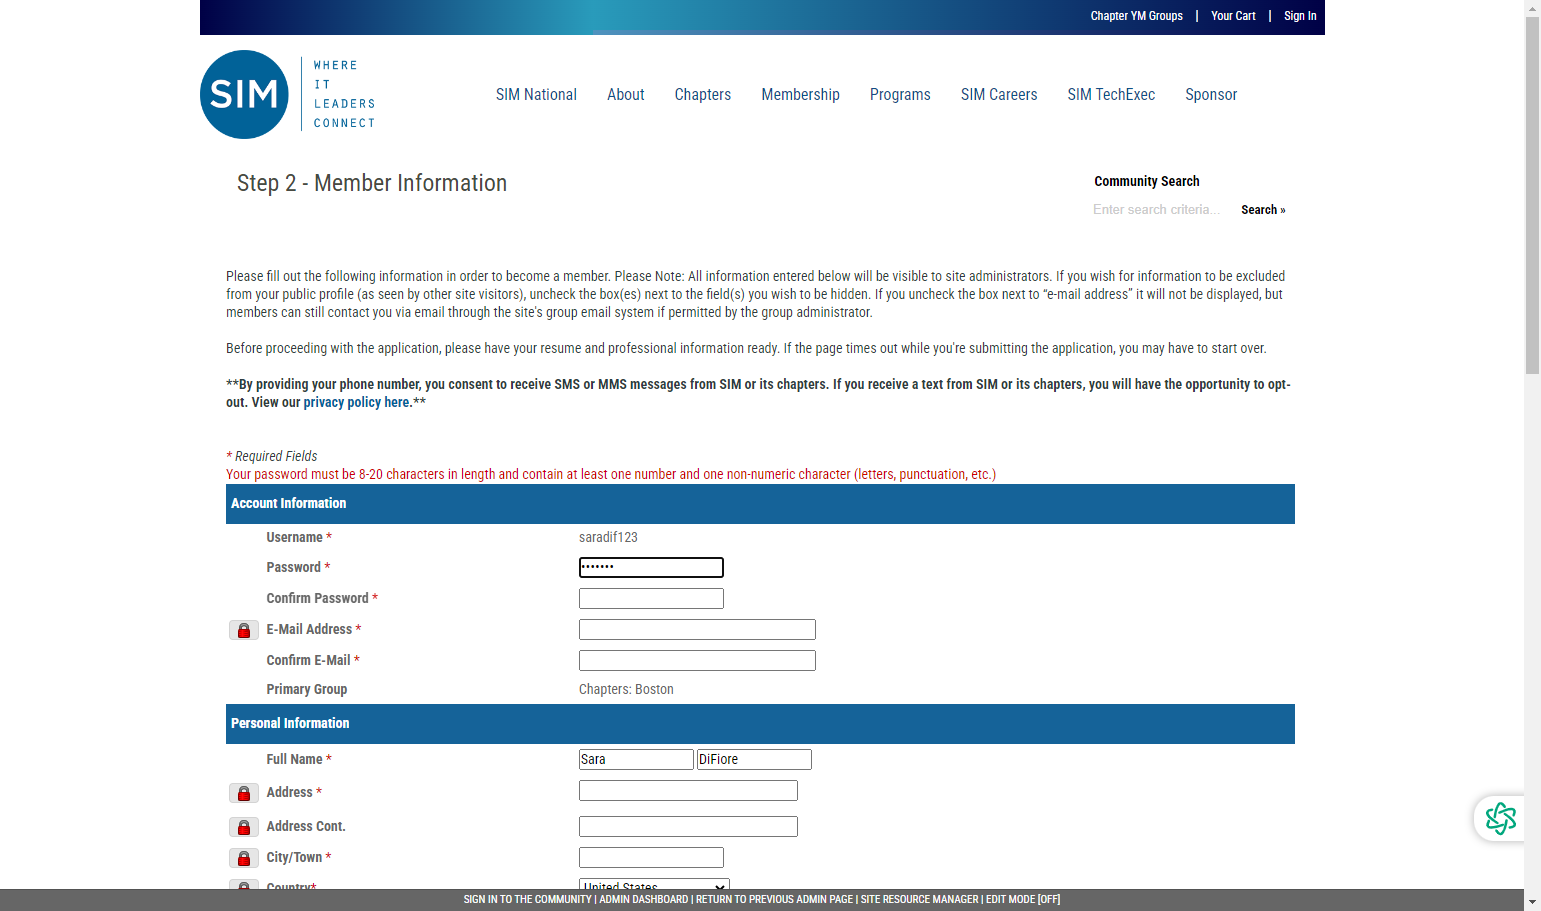Click the scrollbar down arrow
Image resolution: width=1541 pixels, height=911 pixels.
click(1532, 902)
